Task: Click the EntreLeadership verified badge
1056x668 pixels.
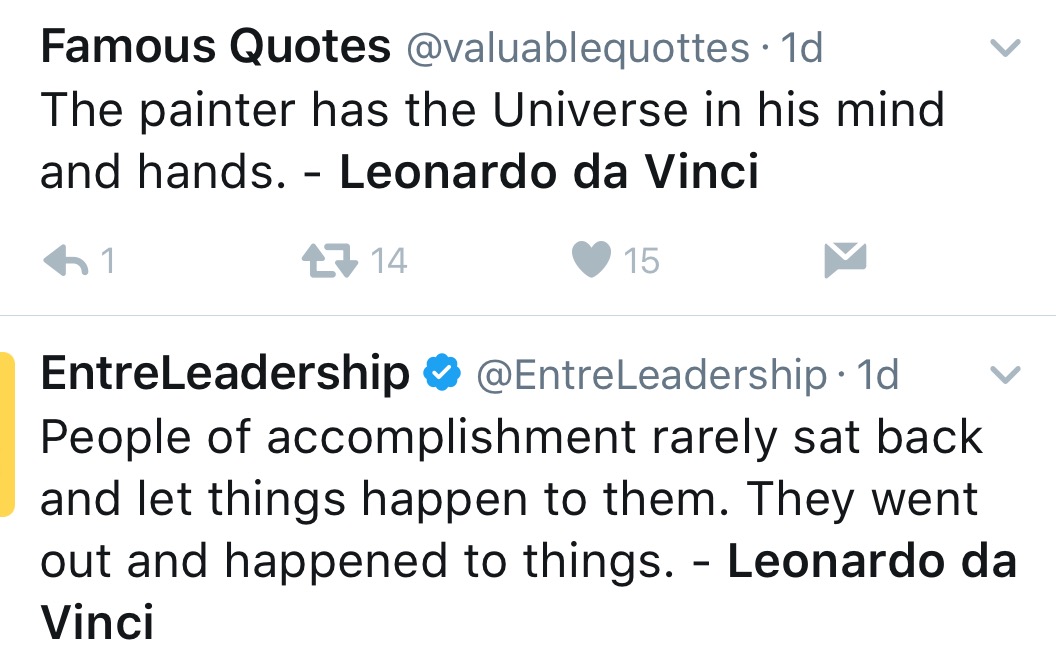Action: pos(442,373)
